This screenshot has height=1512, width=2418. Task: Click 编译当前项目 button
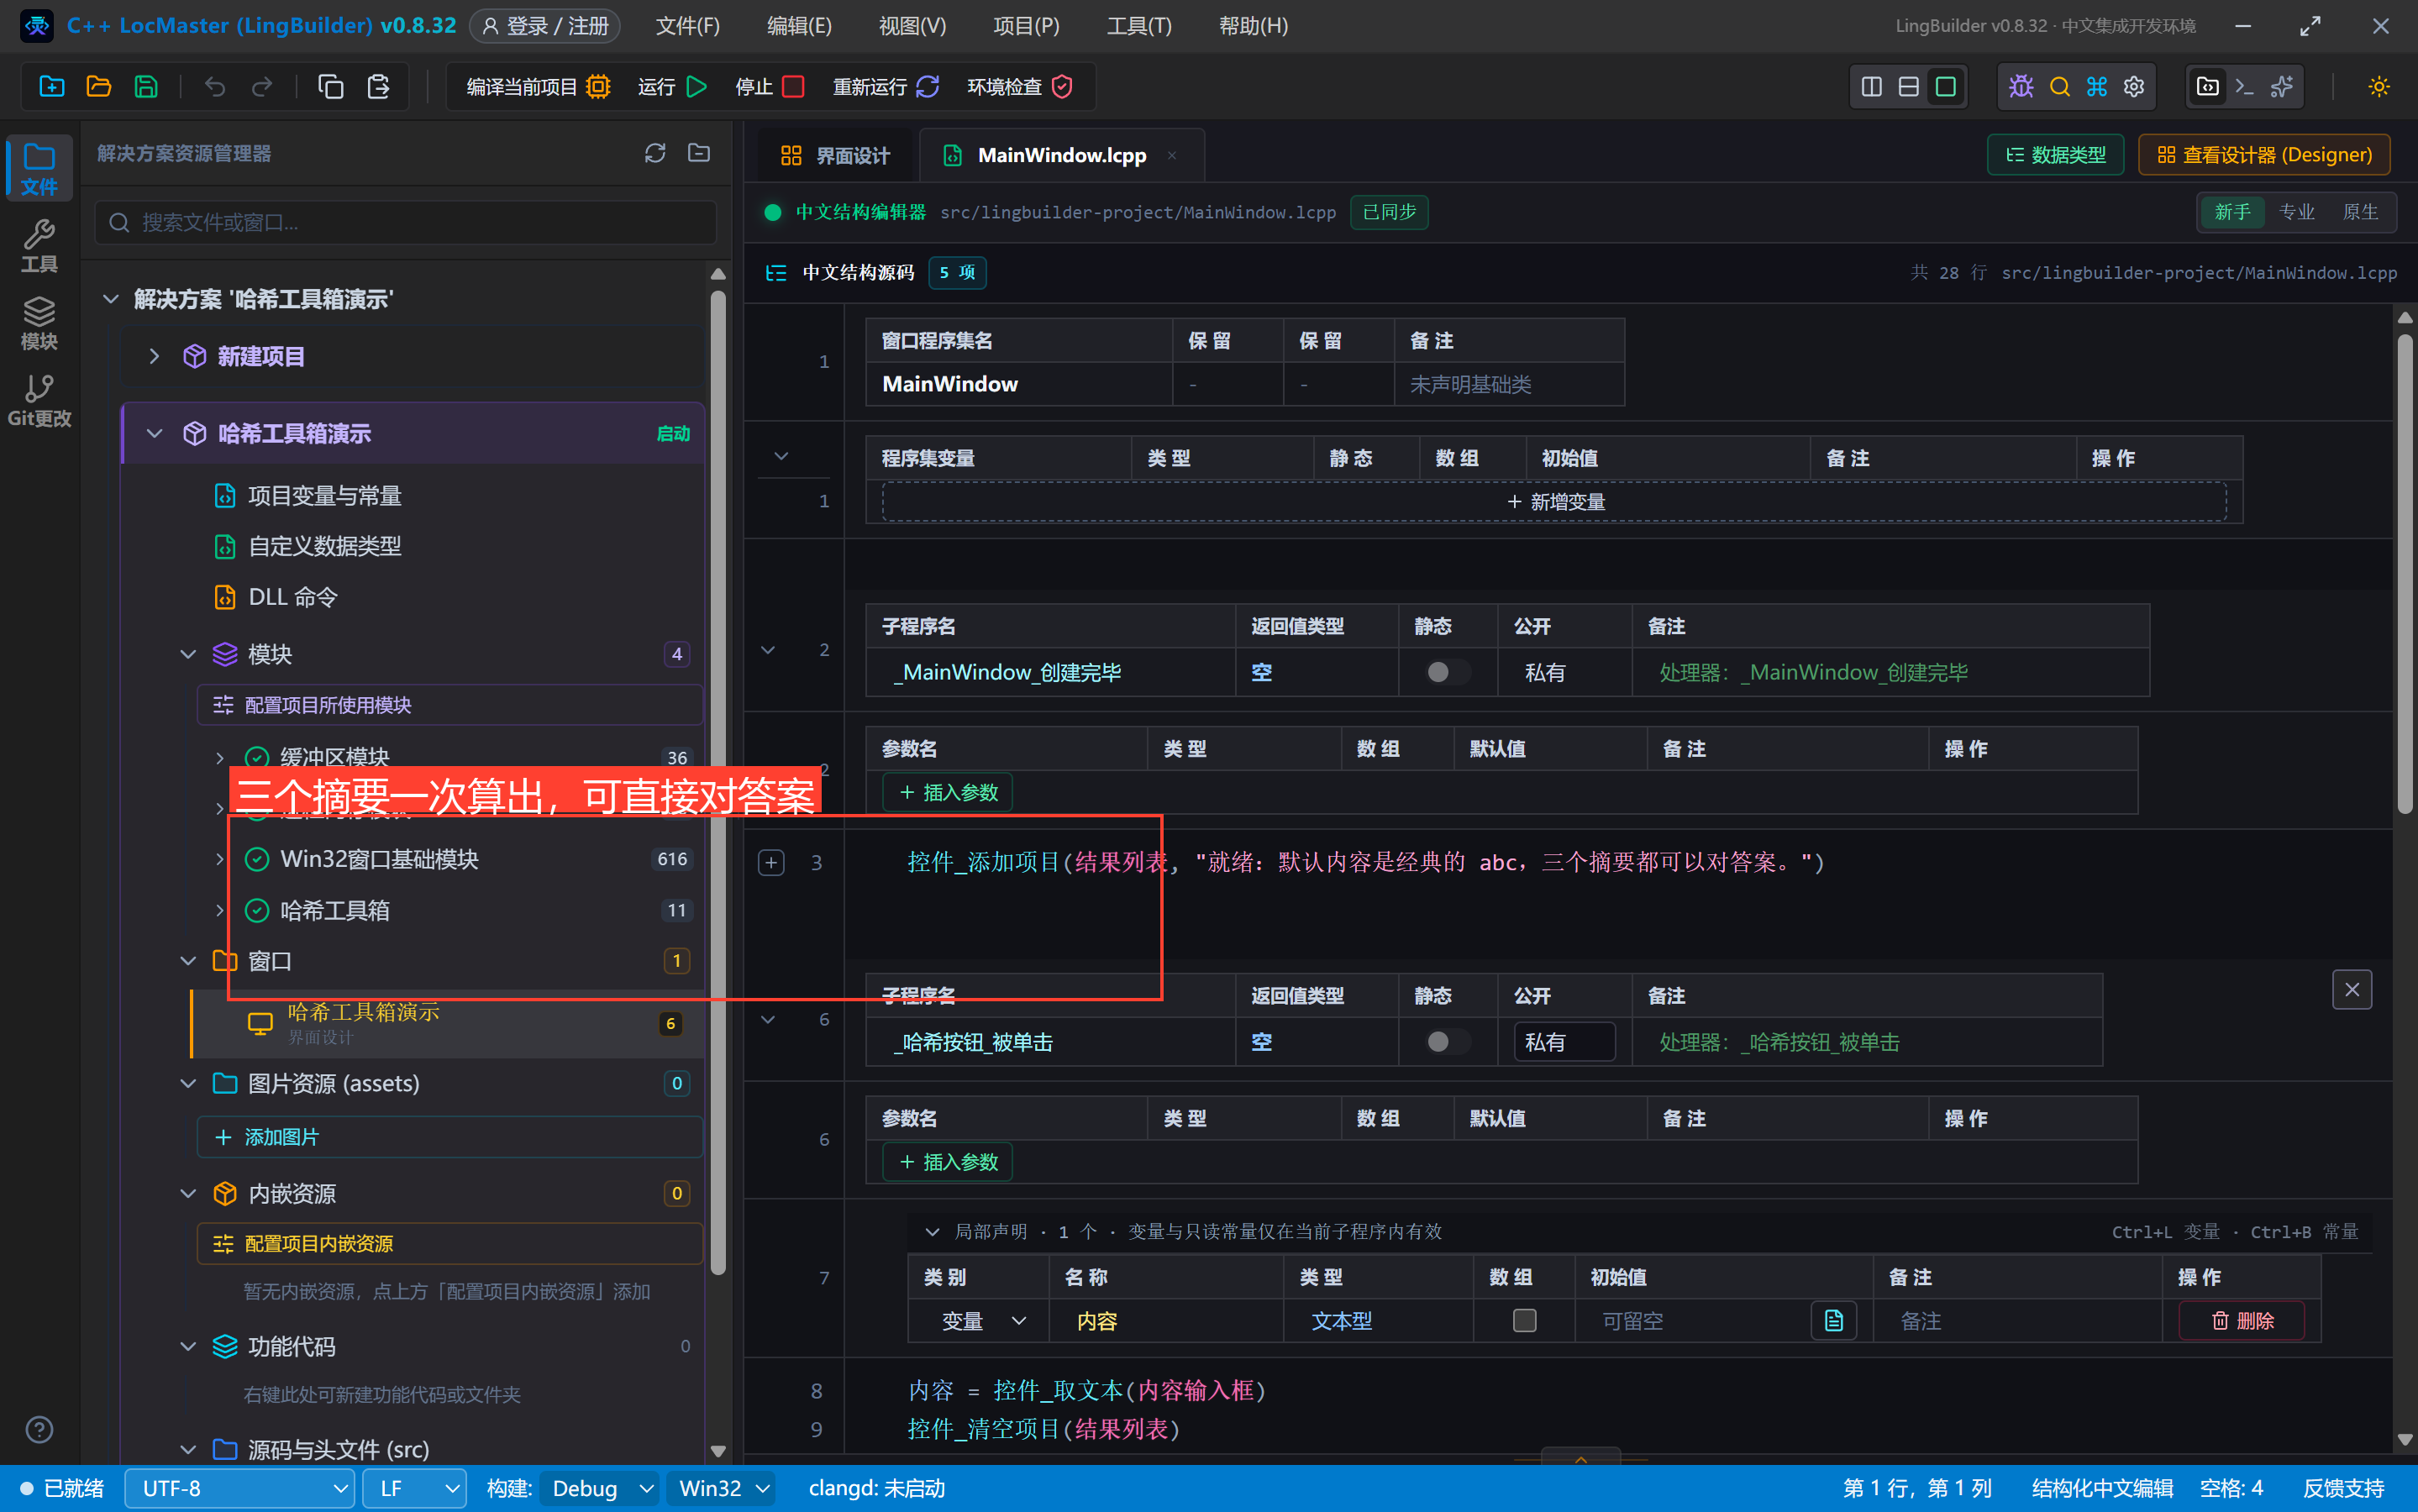538,87
